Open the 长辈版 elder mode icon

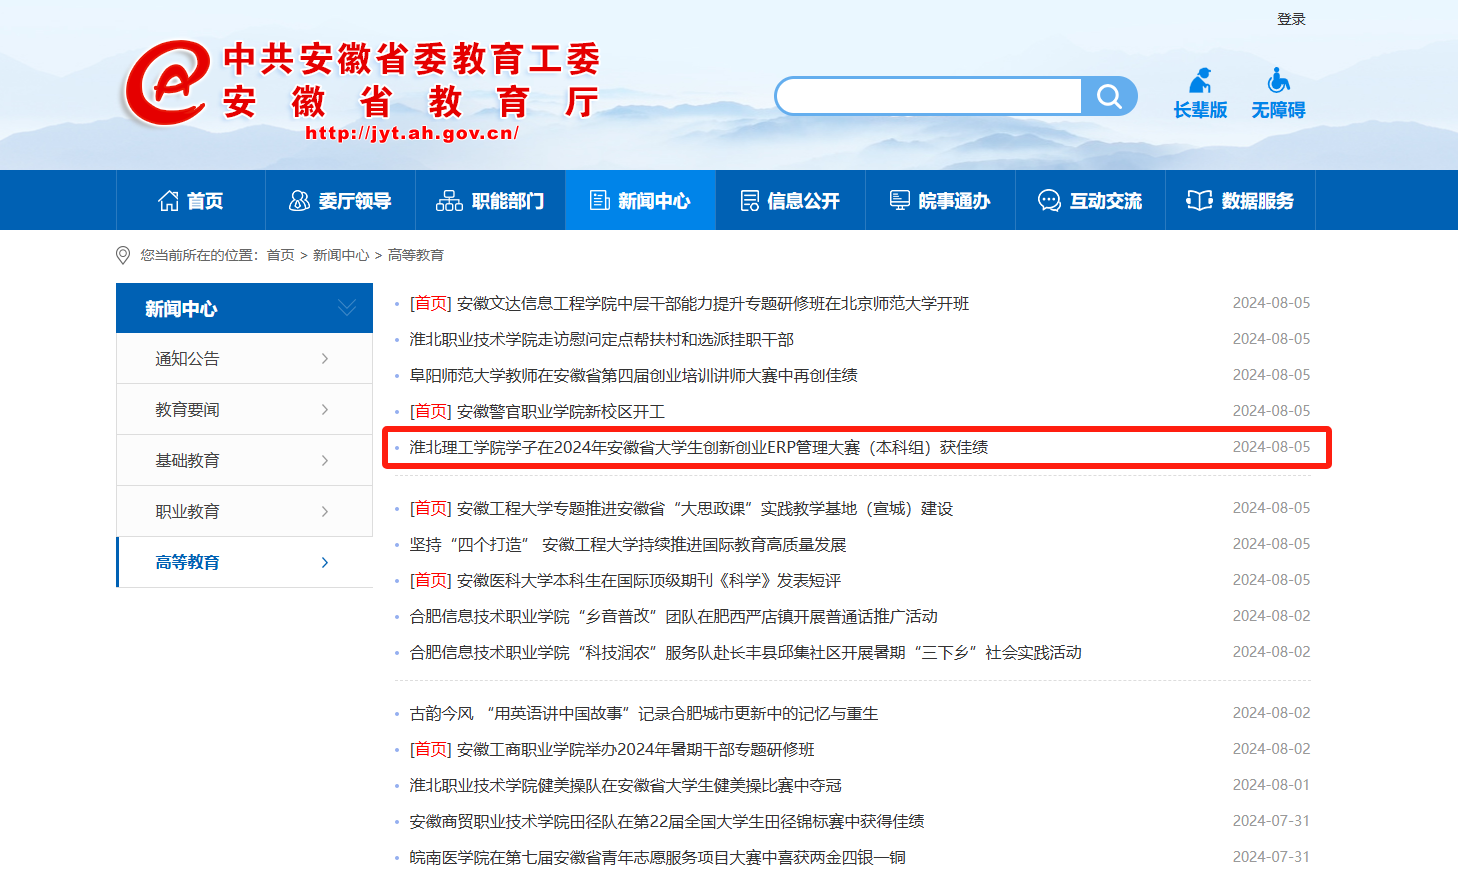pyautogui.click(x=1200, y=82)
